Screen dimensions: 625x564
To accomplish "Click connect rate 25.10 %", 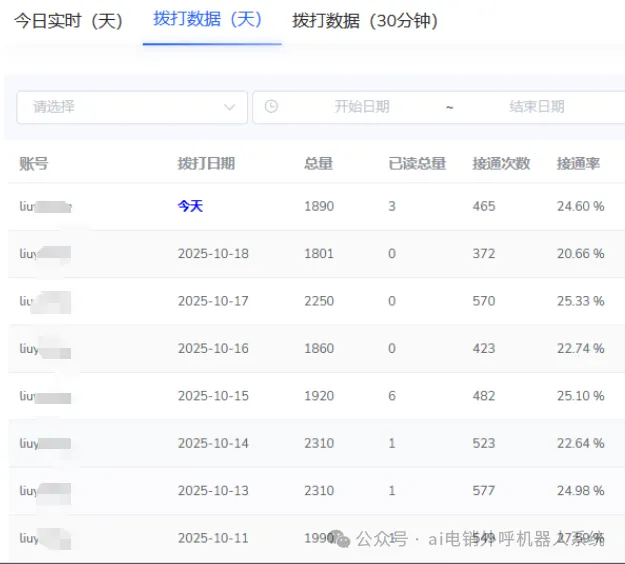I will 581,396.
